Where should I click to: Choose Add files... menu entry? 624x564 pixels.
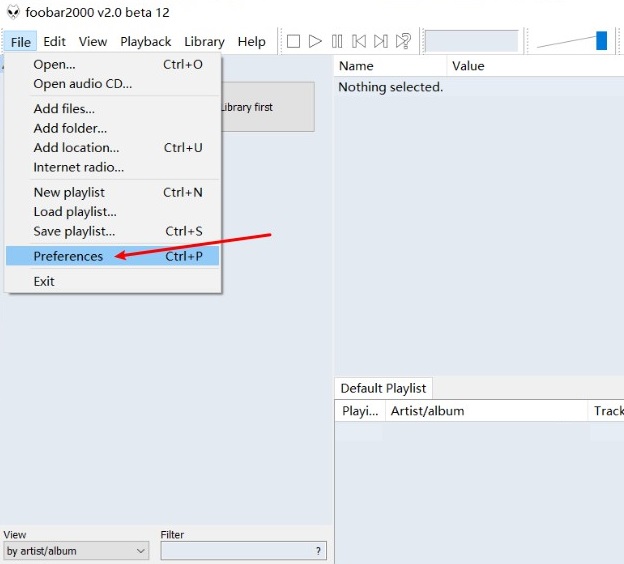[112, 109]
